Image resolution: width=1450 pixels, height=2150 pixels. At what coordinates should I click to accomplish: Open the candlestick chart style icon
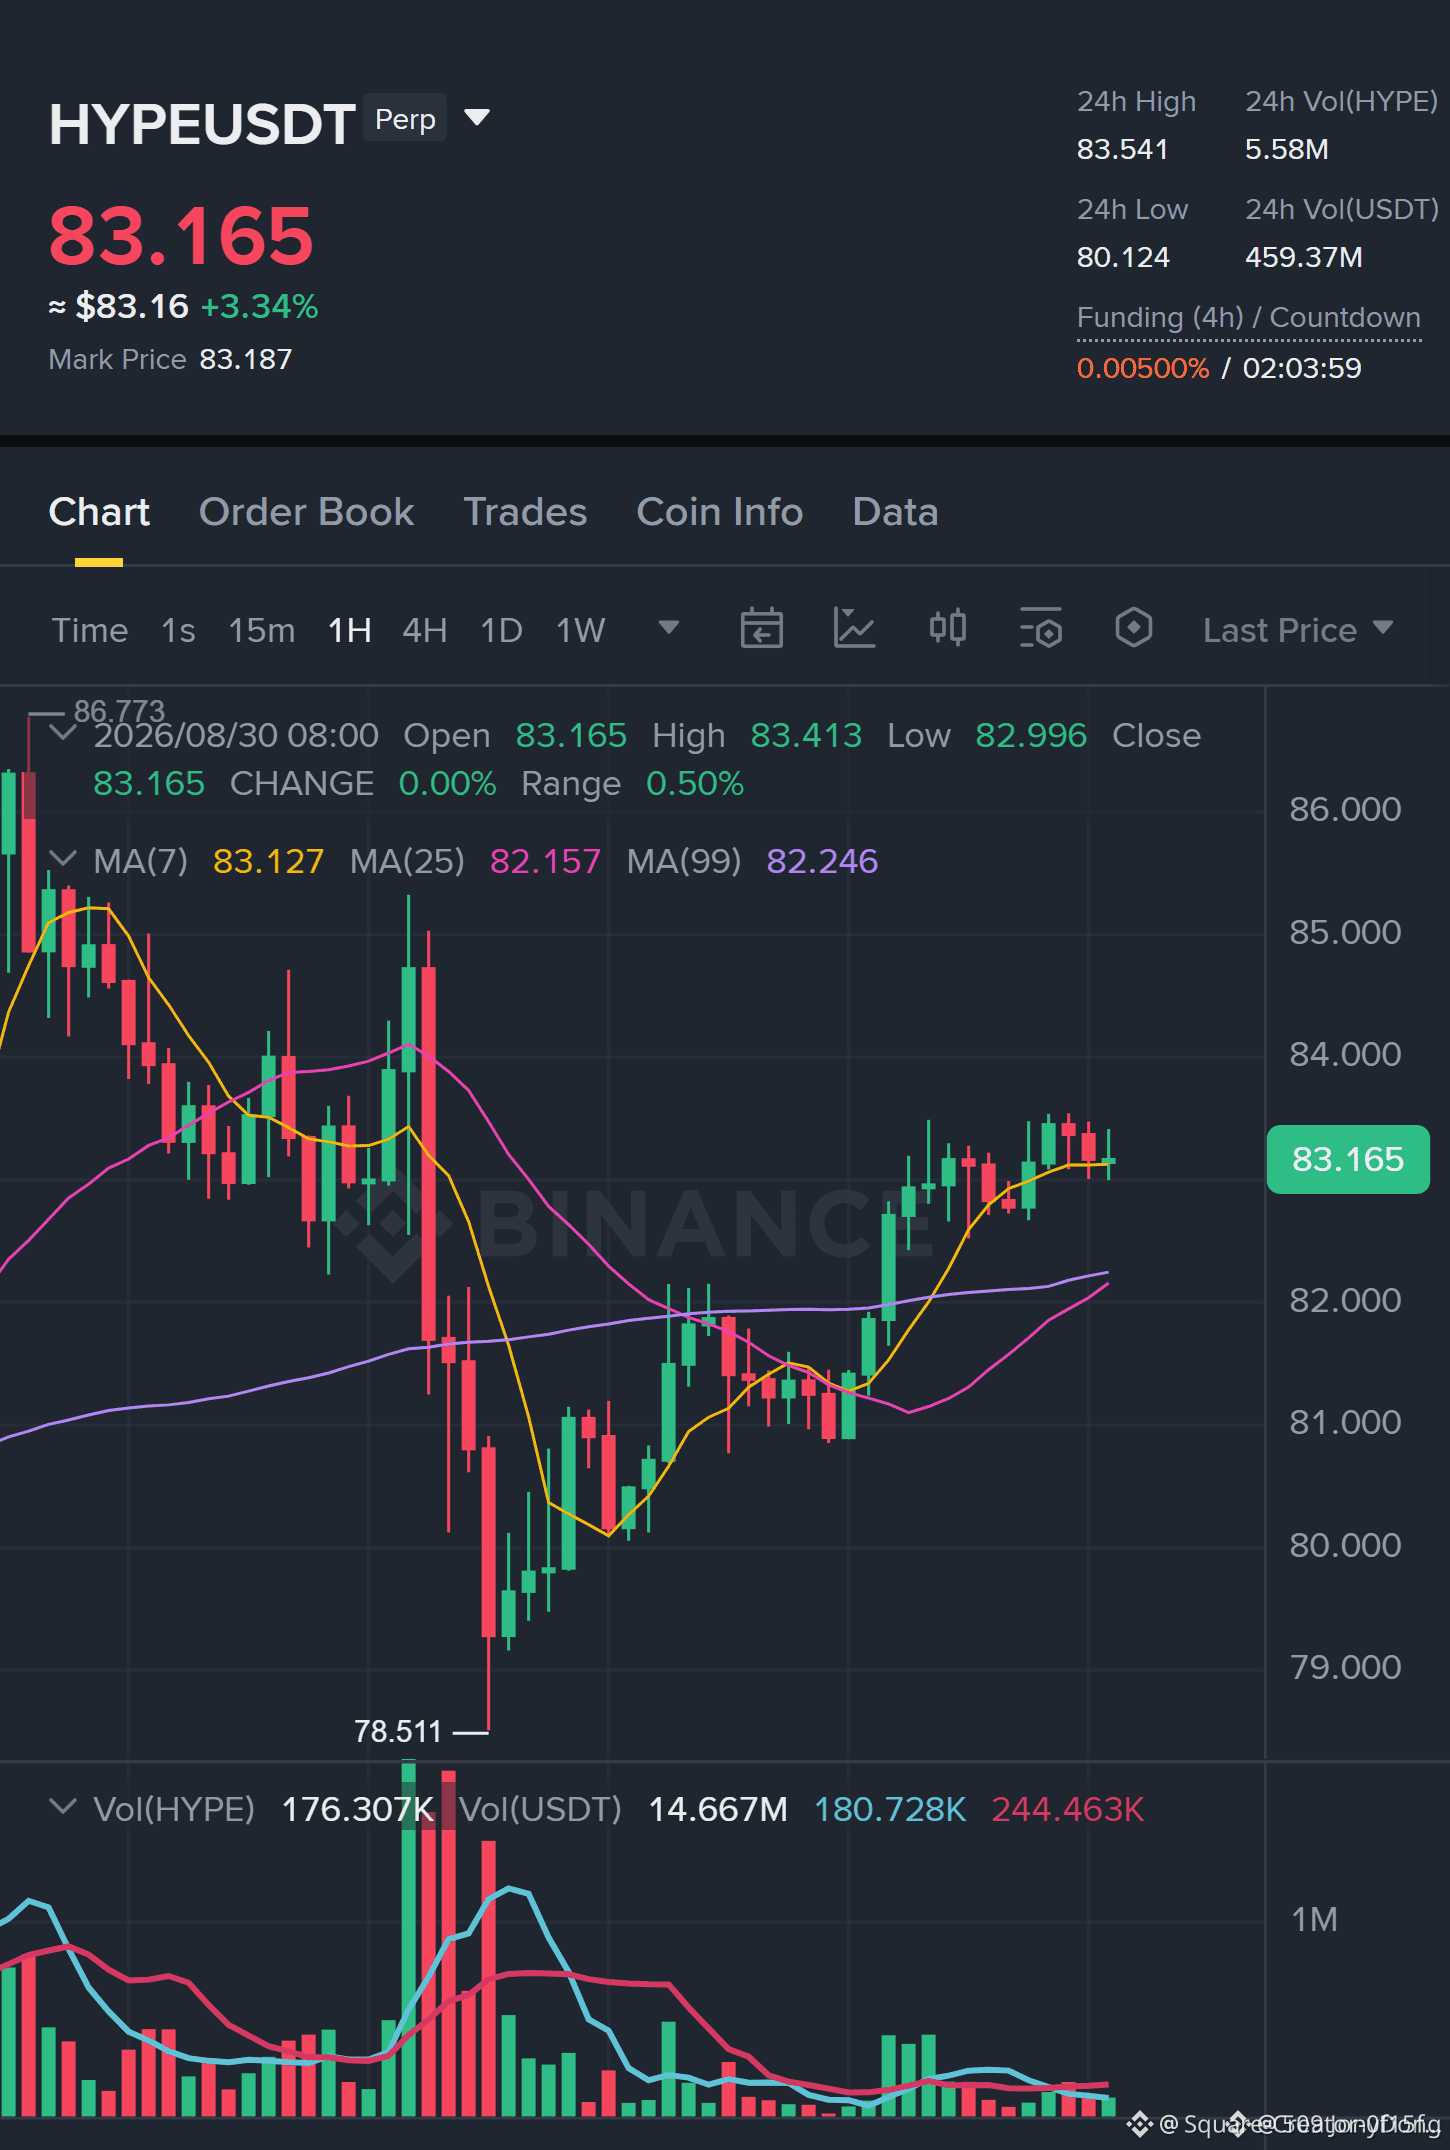pos(948,628)
